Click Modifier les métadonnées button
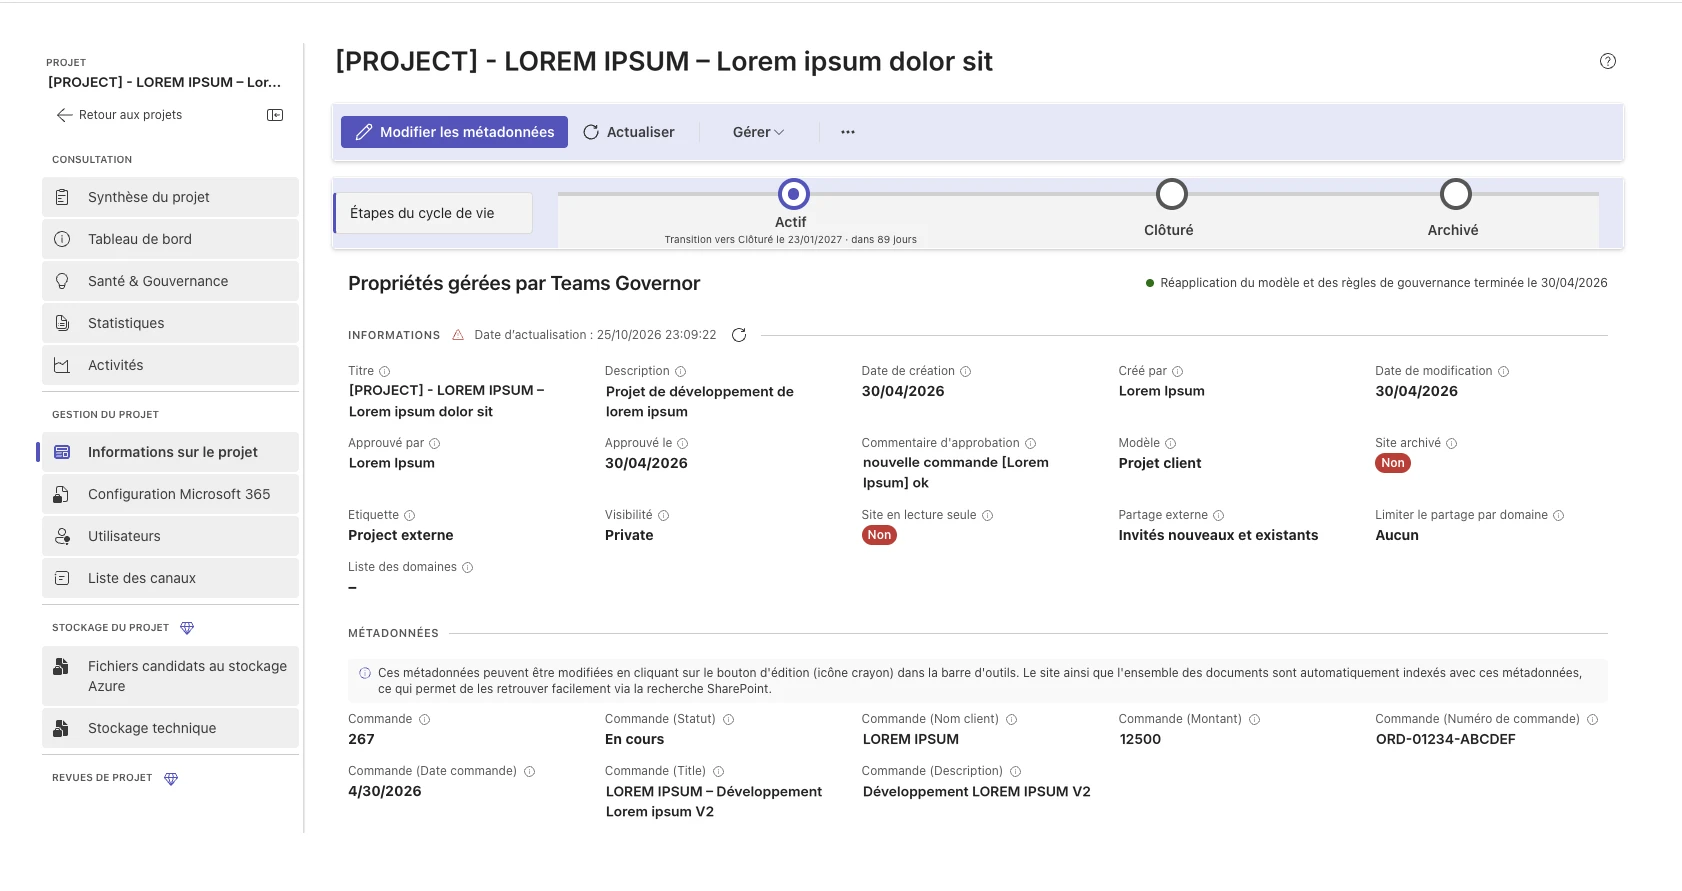The width and height of the screenshot is (1682, 891). 454,132
